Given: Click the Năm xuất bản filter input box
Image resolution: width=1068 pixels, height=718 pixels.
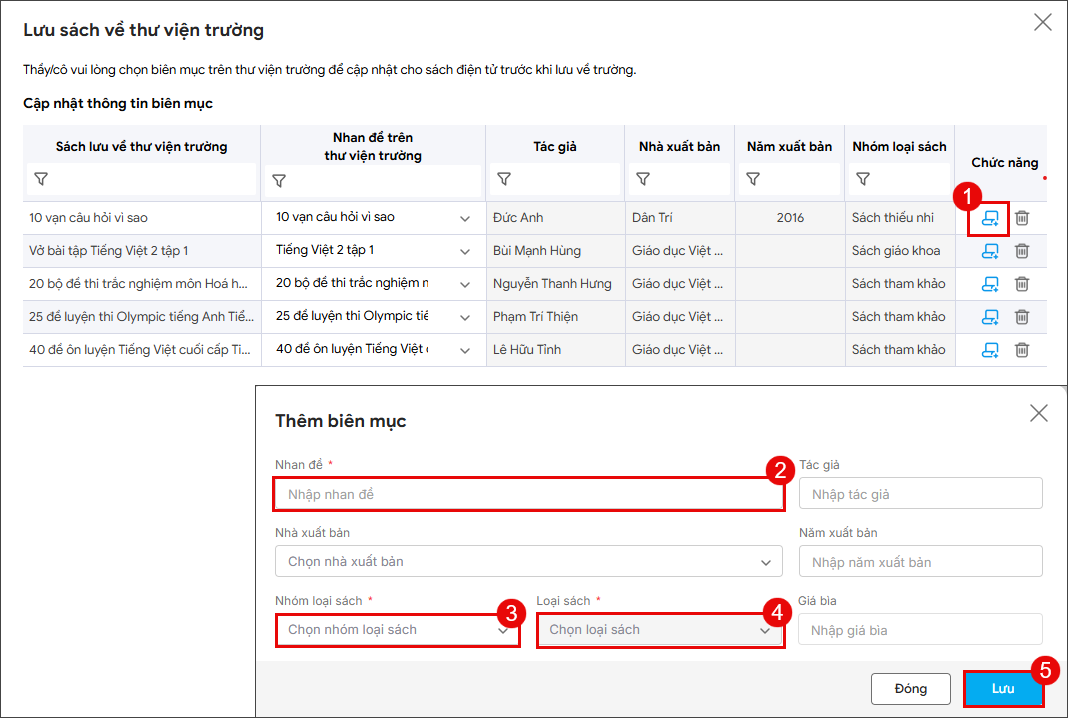Looking at the screenshot, I should (x=789, y=179).
